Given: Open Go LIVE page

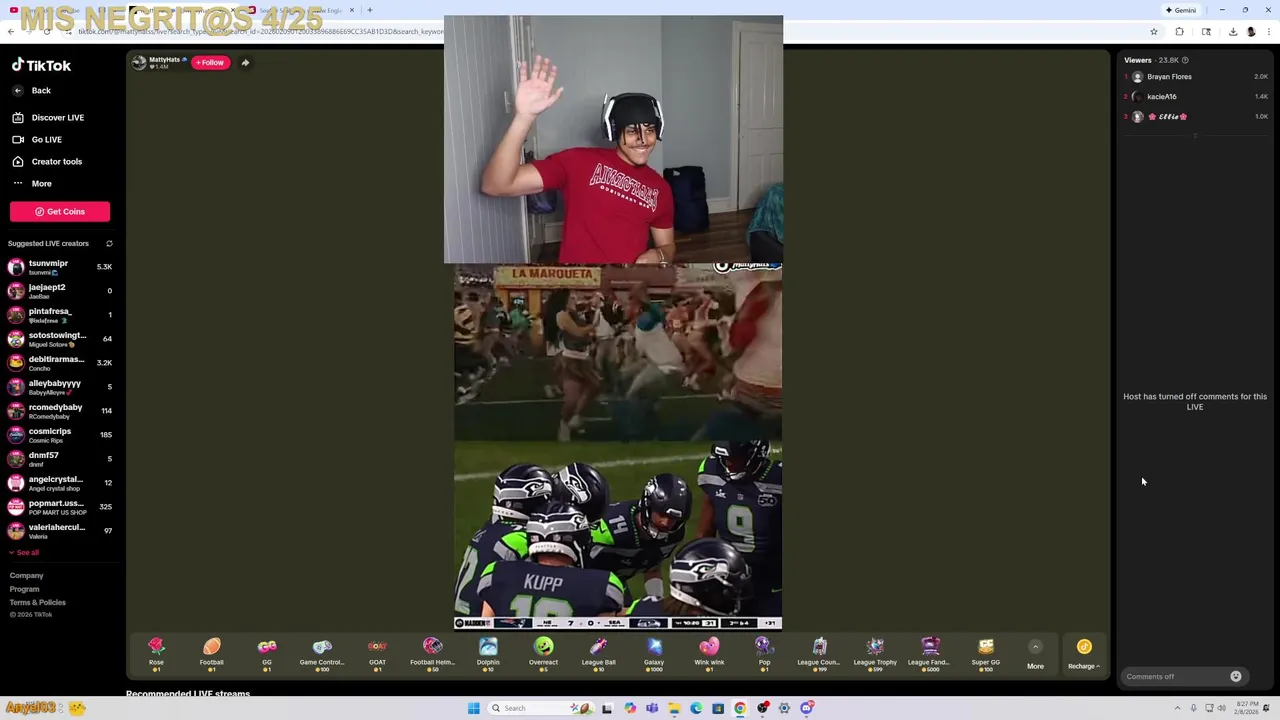Looking at the screenshot, I should (x=38, y=140).
